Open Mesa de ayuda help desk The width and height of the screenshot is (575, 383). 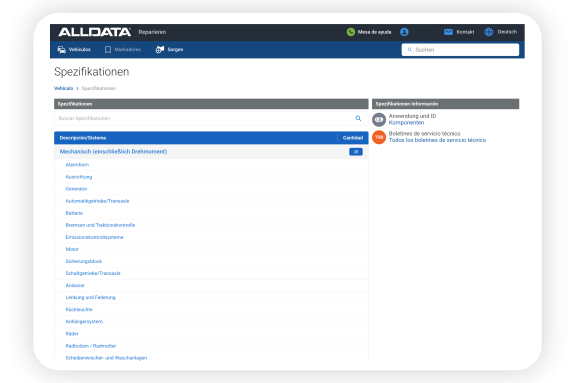point(374,32)
